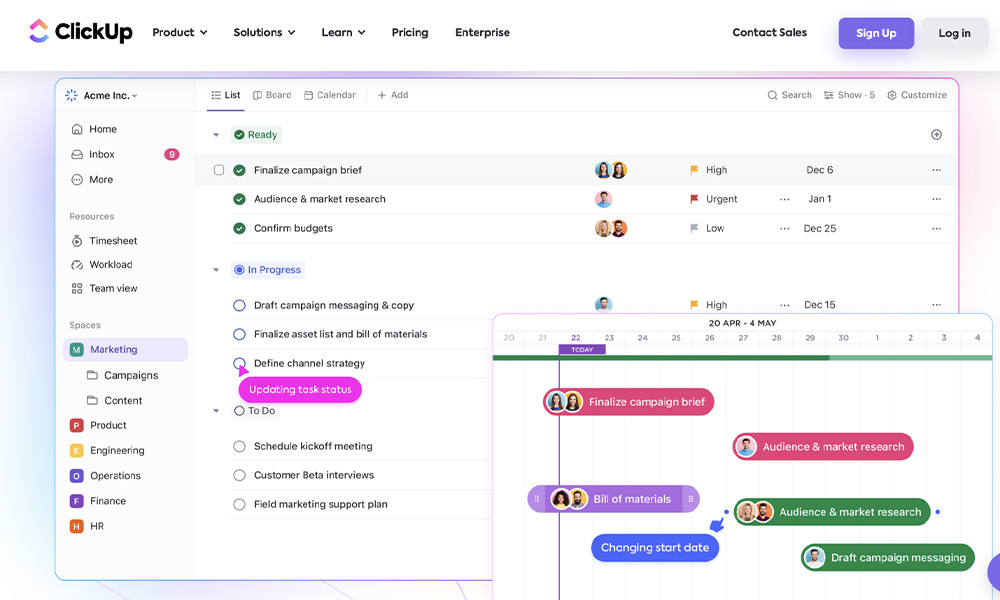This screenshot has height=600, width=1000.
Task: Click the ClickUp logo
Action: tap(80, 32)
